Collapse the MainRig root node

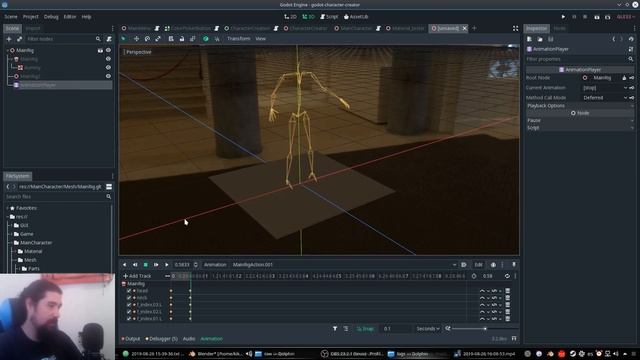click(x=7, y=50)
